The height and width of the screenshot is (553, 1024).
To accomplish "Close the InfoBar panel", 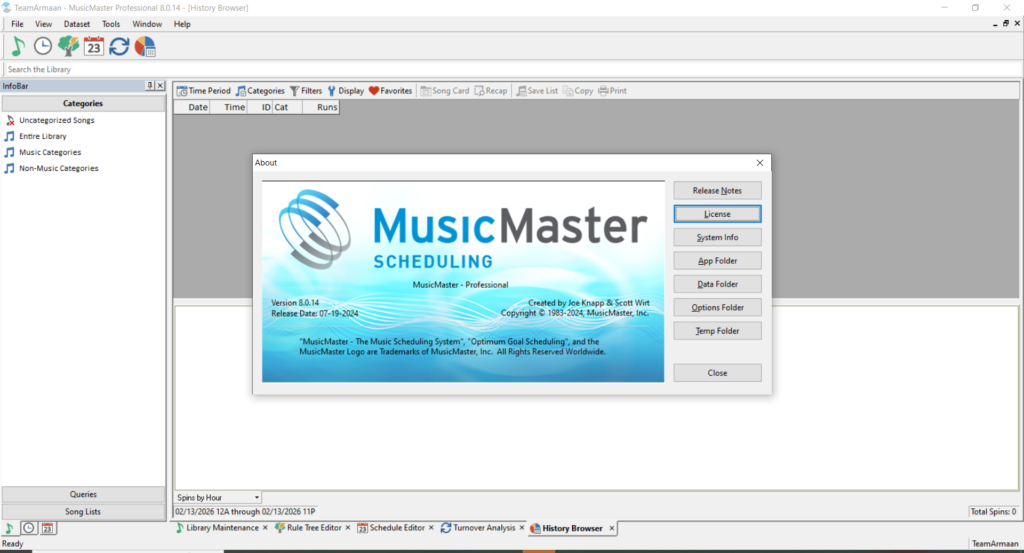I will point(160,86).
